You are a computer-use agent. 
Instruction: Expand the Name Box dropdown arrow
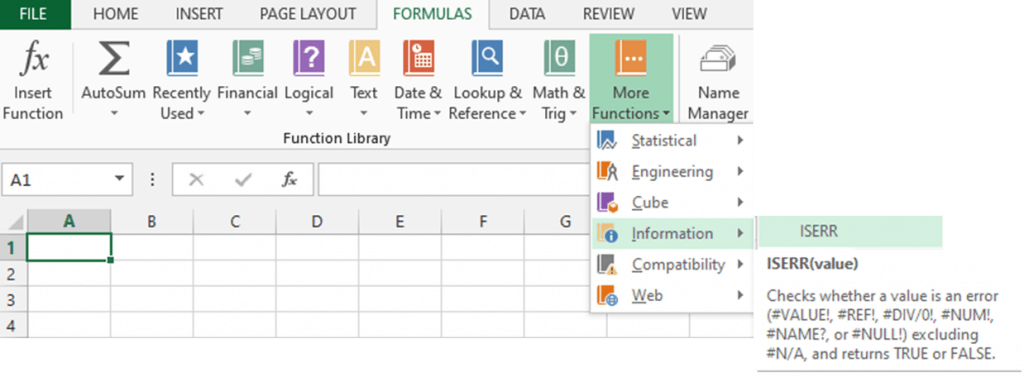pyautogui.click(x=119, y=179)
